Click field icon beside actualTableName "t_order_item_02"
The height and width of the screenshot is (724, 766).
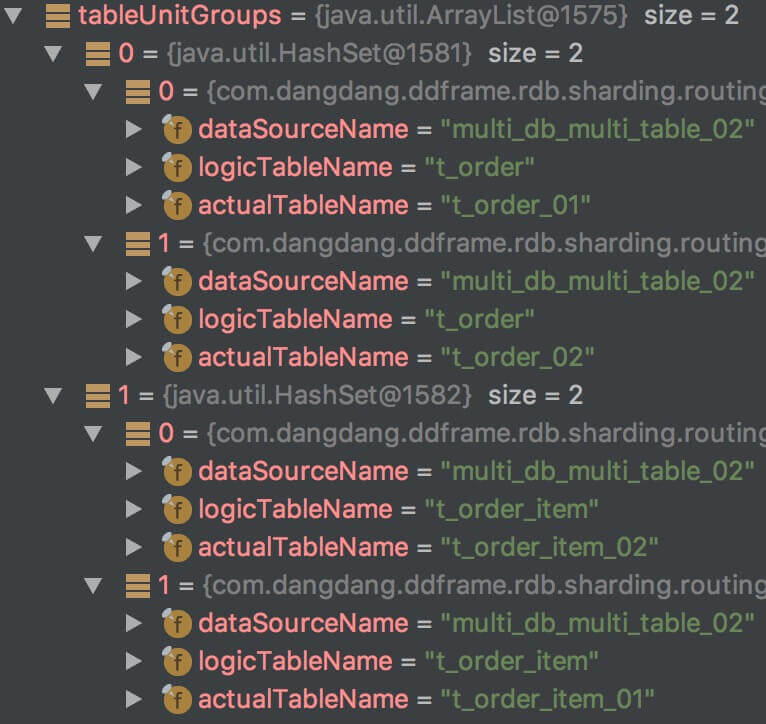pyautogui.click(x=177, y=547)
